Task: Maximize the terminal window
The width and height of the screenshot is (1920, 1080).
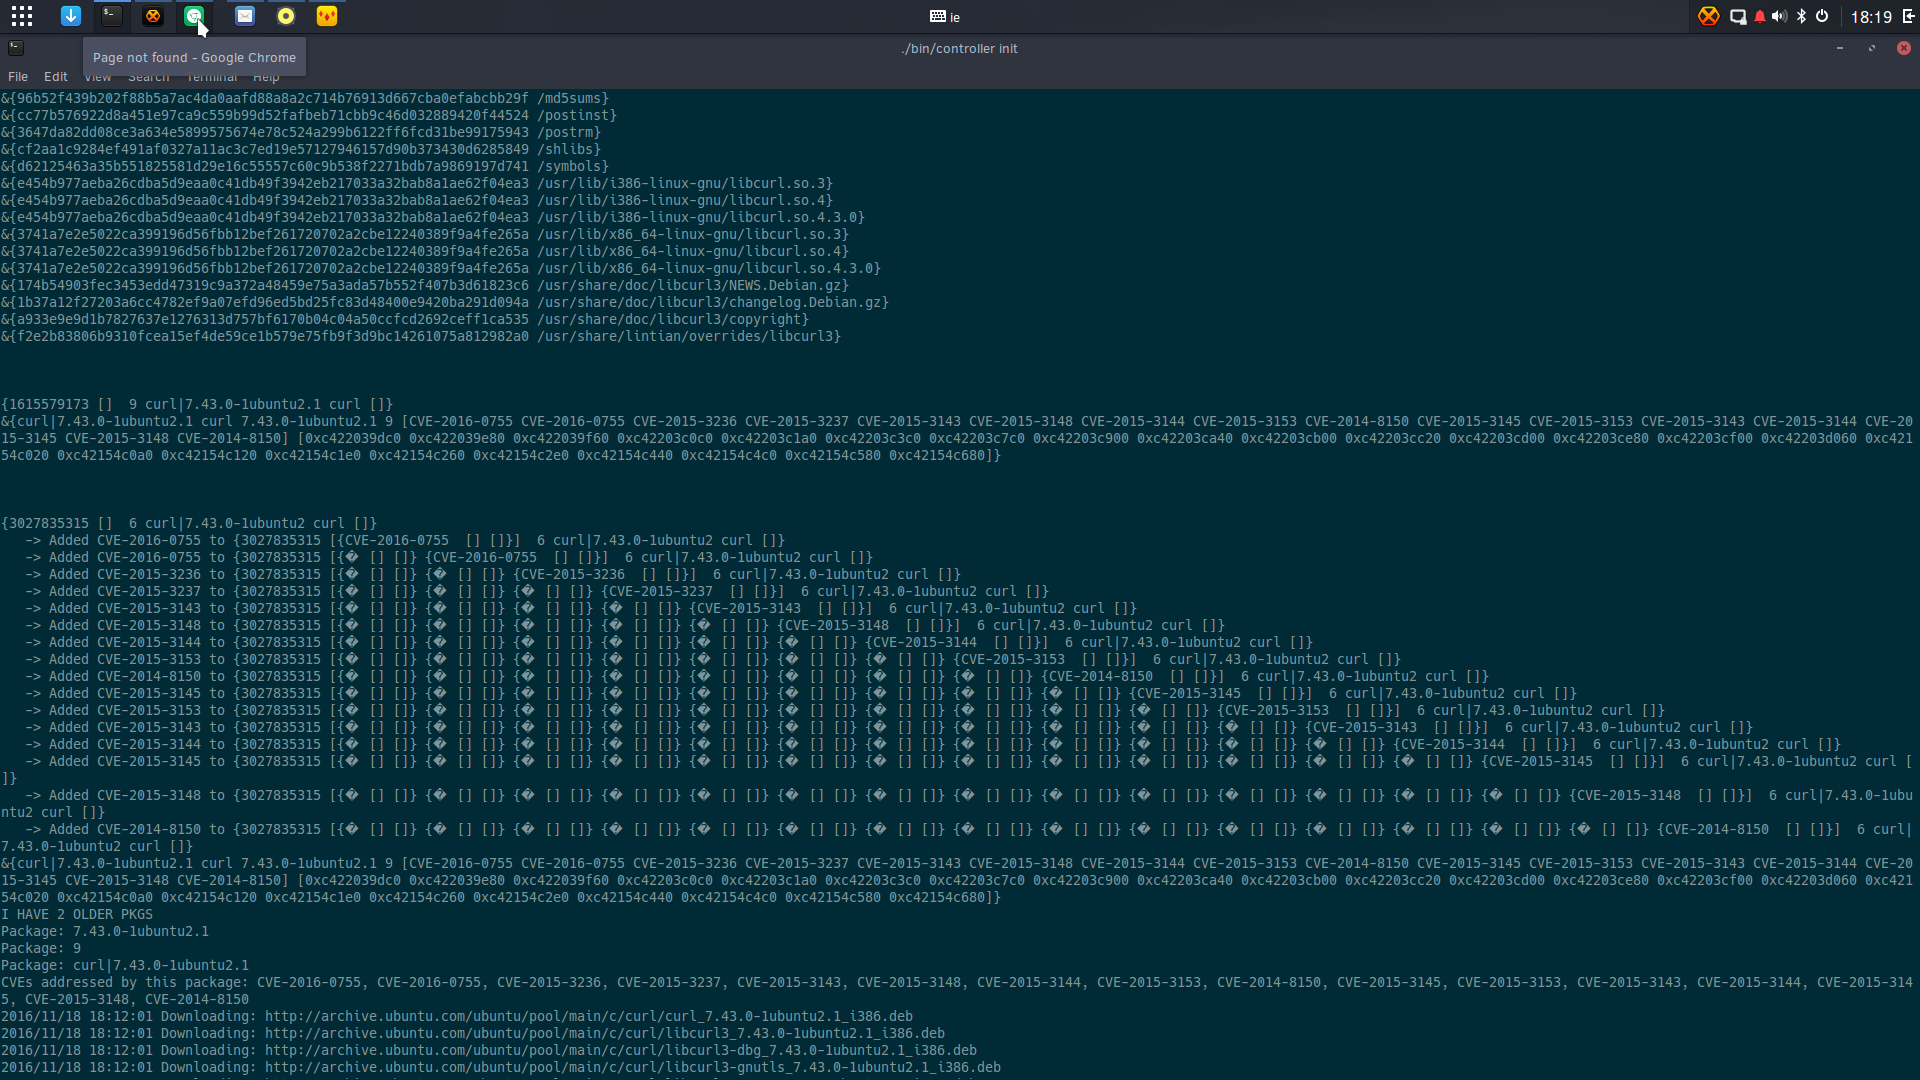Action: pos(1872,48)
